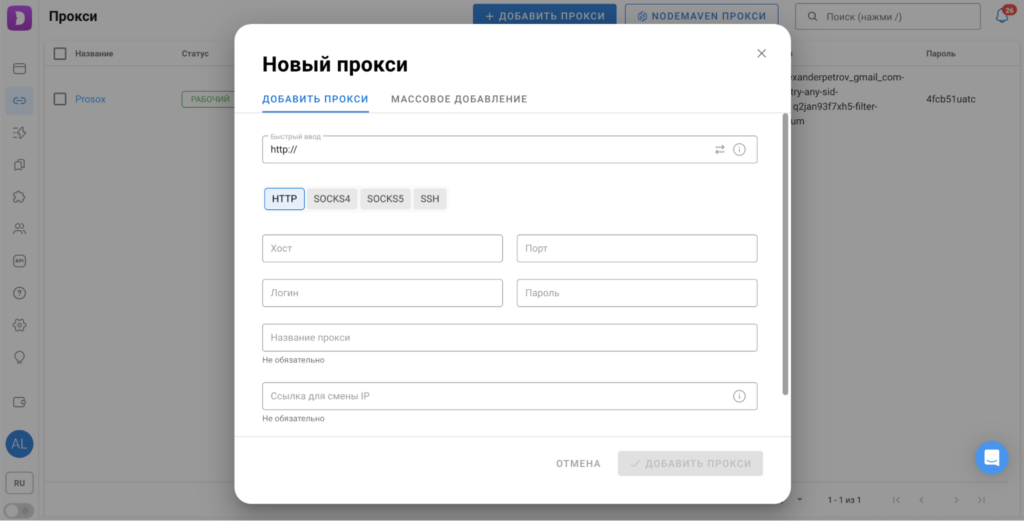Image resolution: width=1024 pixels, height=521 pixels.
Task: Switch to the Массовое добавление tab
Action: tap(459, 99)
